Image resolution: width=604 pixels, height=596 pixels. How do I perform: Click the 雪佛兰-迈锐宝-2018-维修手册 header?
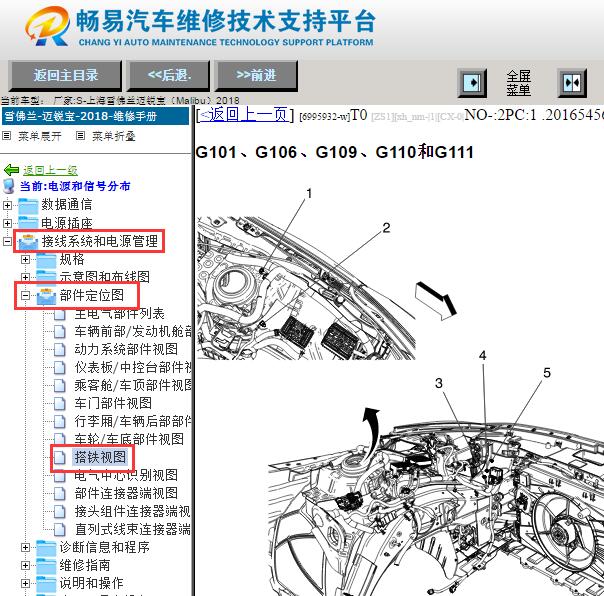(x=95, y=116)
